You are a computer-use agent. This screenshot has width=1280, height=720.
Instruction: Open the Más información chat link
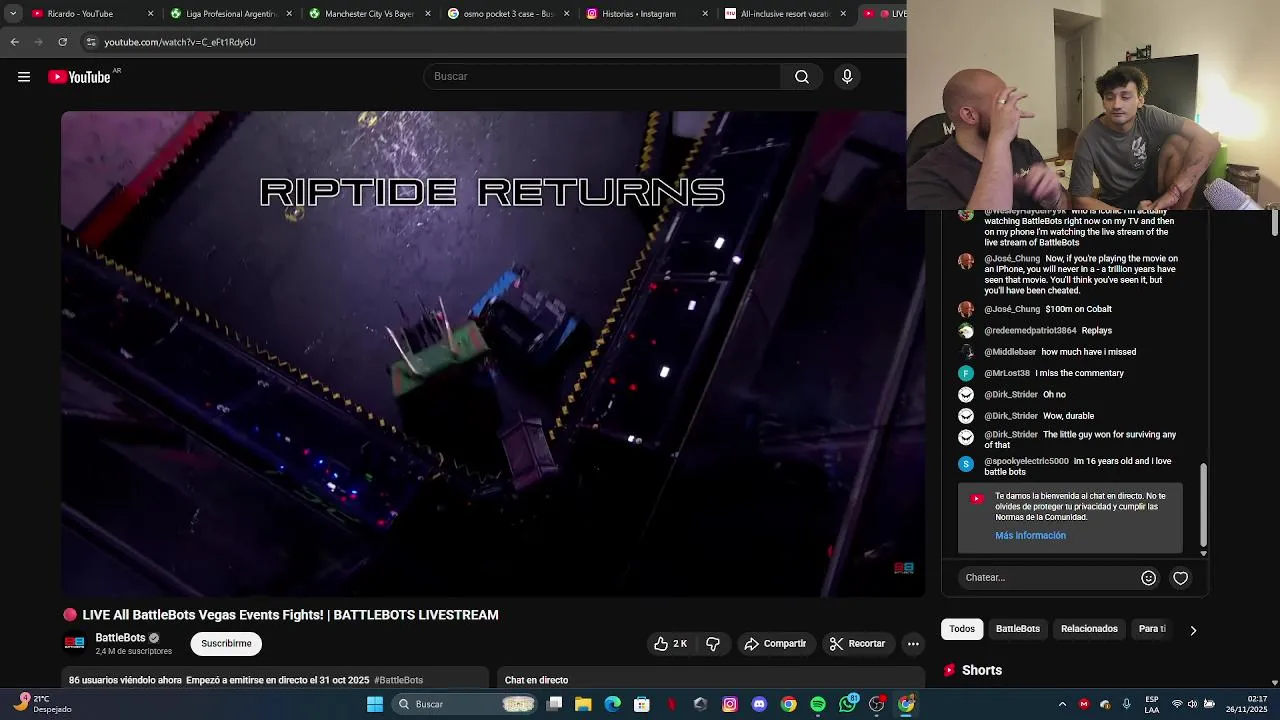click(1030, 536)
